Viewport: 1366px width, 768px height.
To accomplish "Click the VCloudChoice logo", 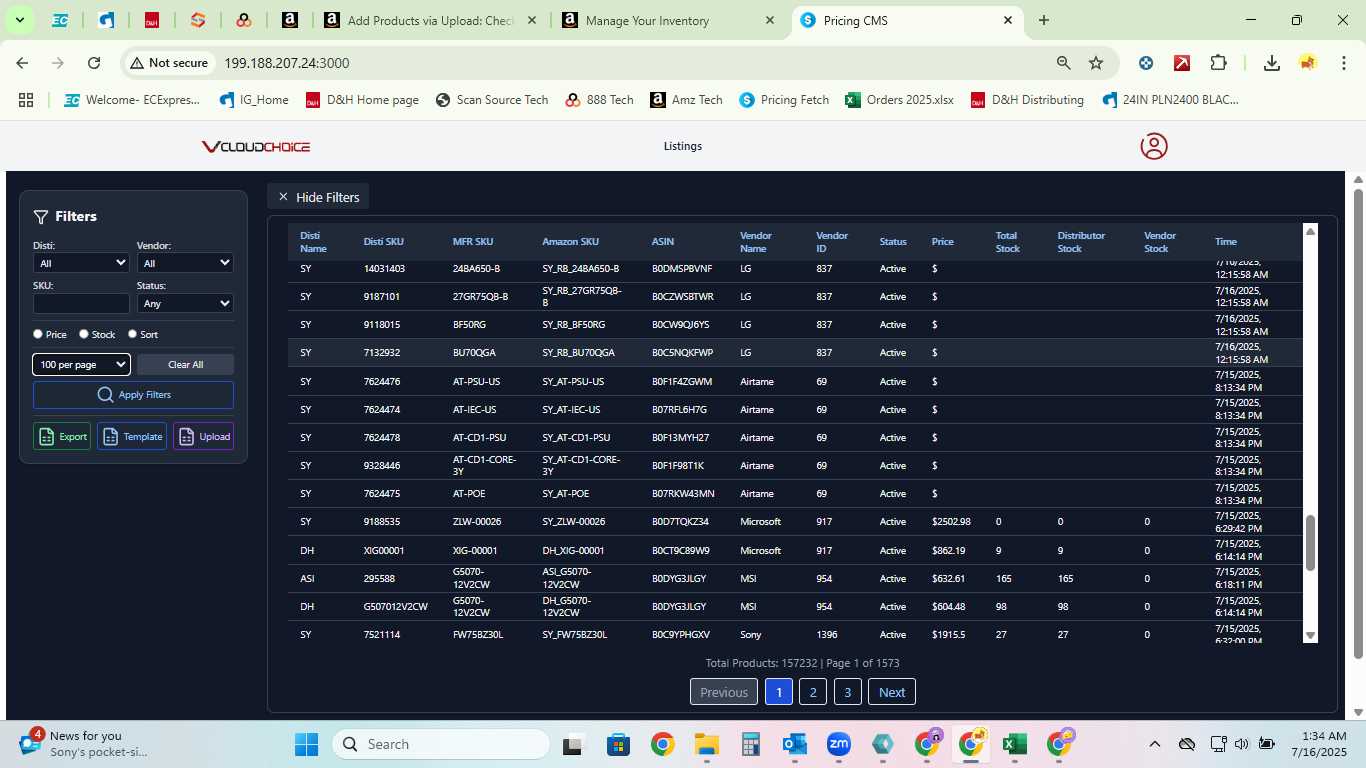I will click(256, 147).
